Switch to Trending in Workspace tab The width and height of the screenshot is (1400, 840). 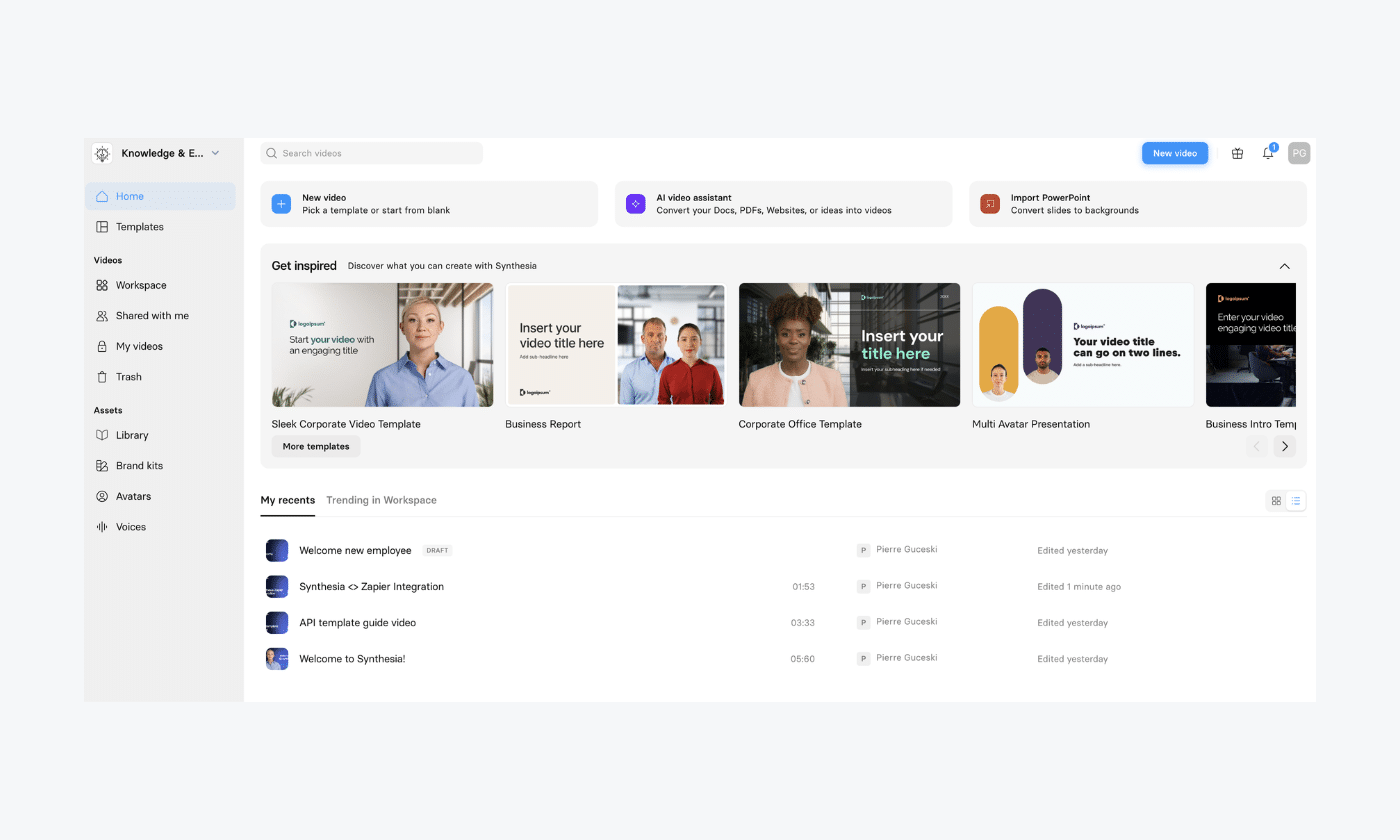click(381, 500)
